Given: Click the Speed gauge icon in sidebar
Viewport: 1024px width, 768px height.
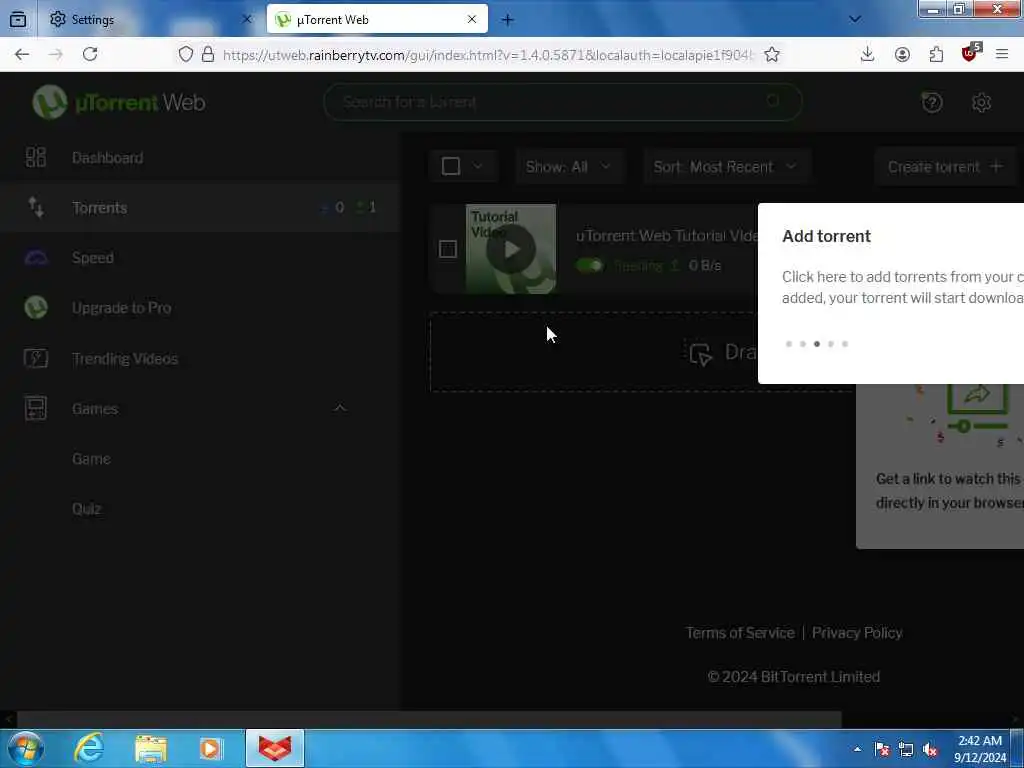Looking at the screenshot, I should click(x=36, y=257).
